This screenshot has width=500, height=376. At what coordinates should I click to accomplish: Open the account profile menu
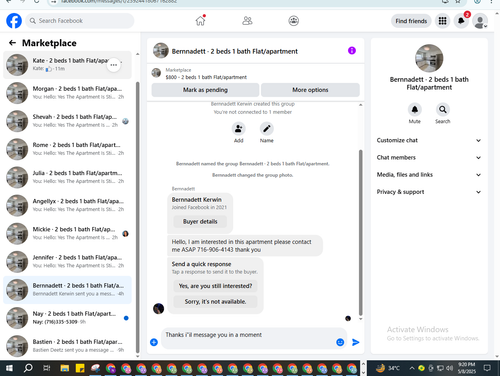[480, 21]
